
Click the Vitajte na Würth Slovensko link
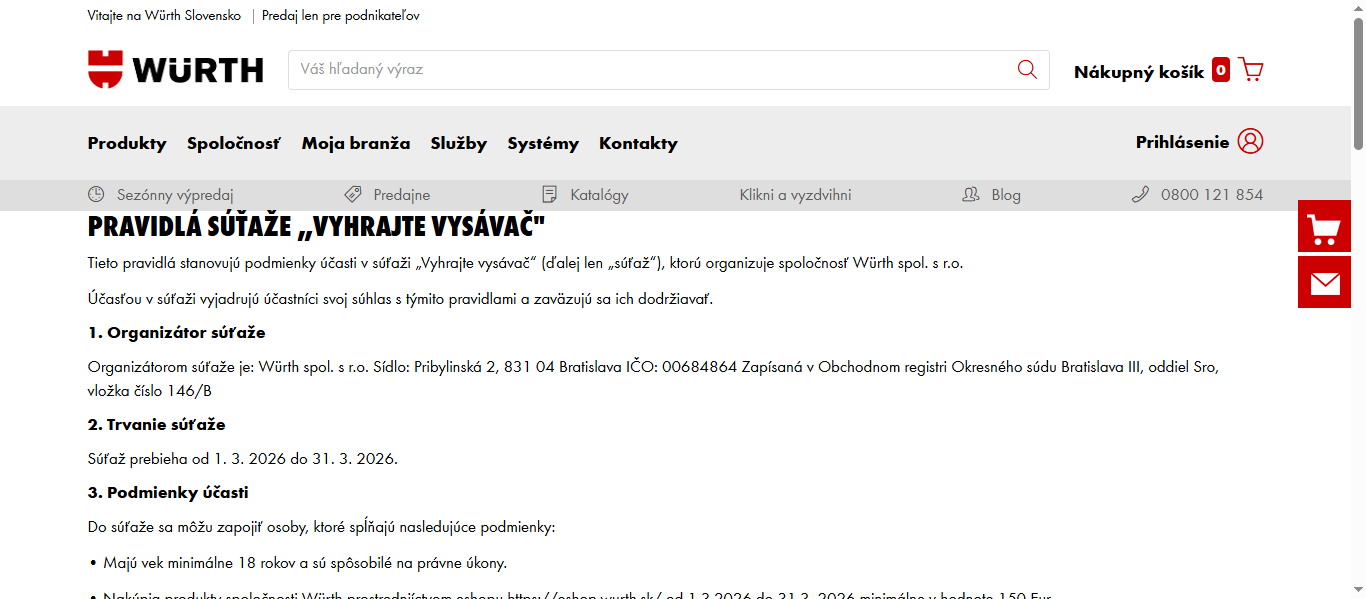click(164, 15)
